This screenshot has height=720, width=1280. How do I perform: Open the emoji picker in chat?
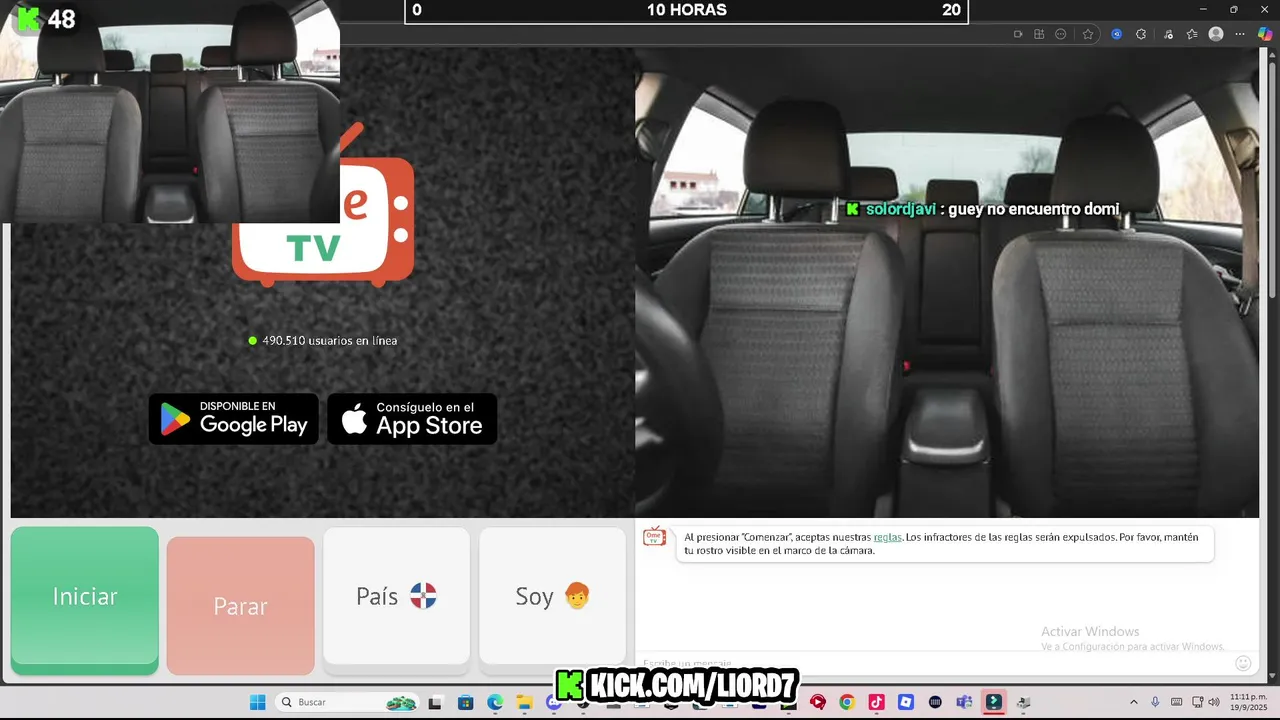point(1243,663)
